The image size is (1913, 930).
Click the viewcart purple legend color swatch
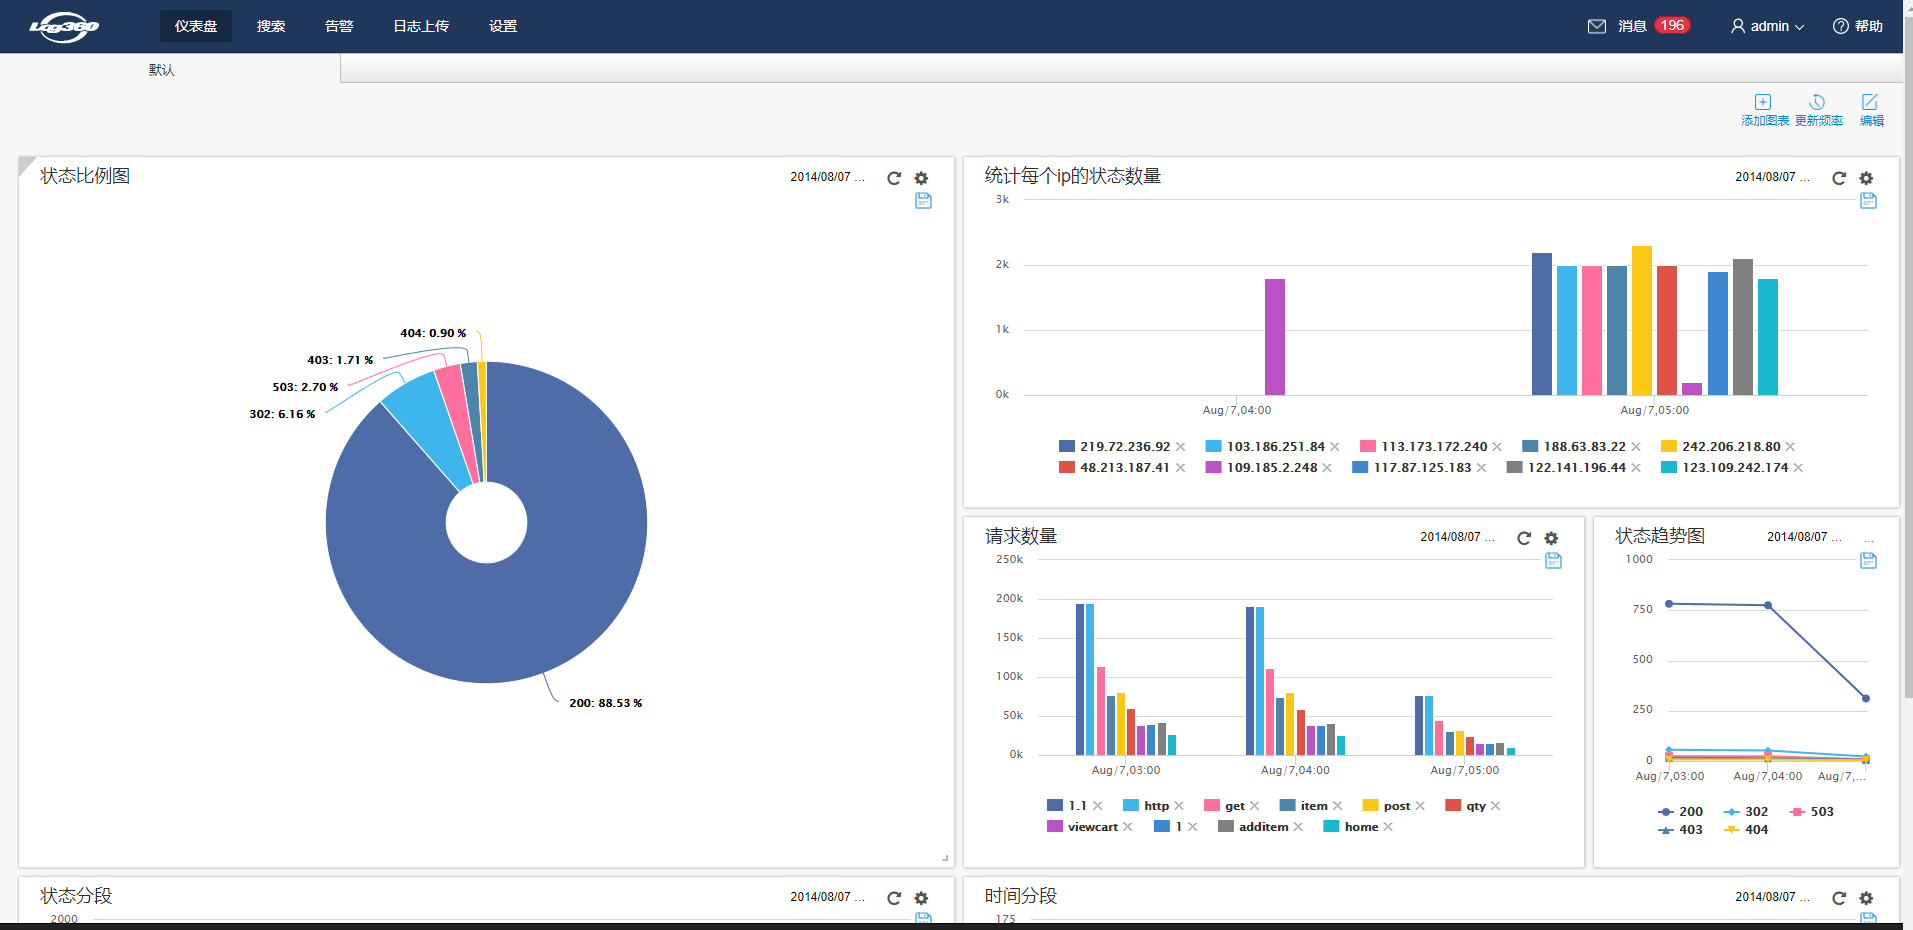pos(1055,827)
